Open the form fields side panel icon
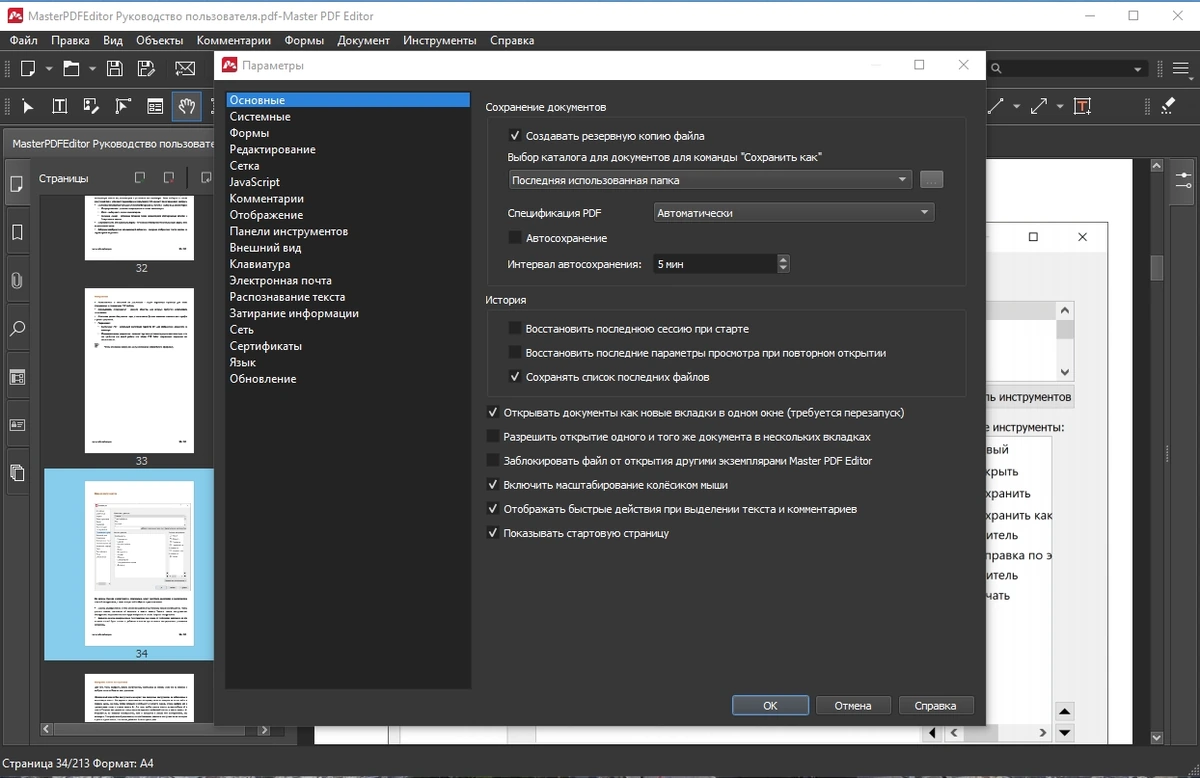This screenshot has width=1200, height=778. coord(16,378)
